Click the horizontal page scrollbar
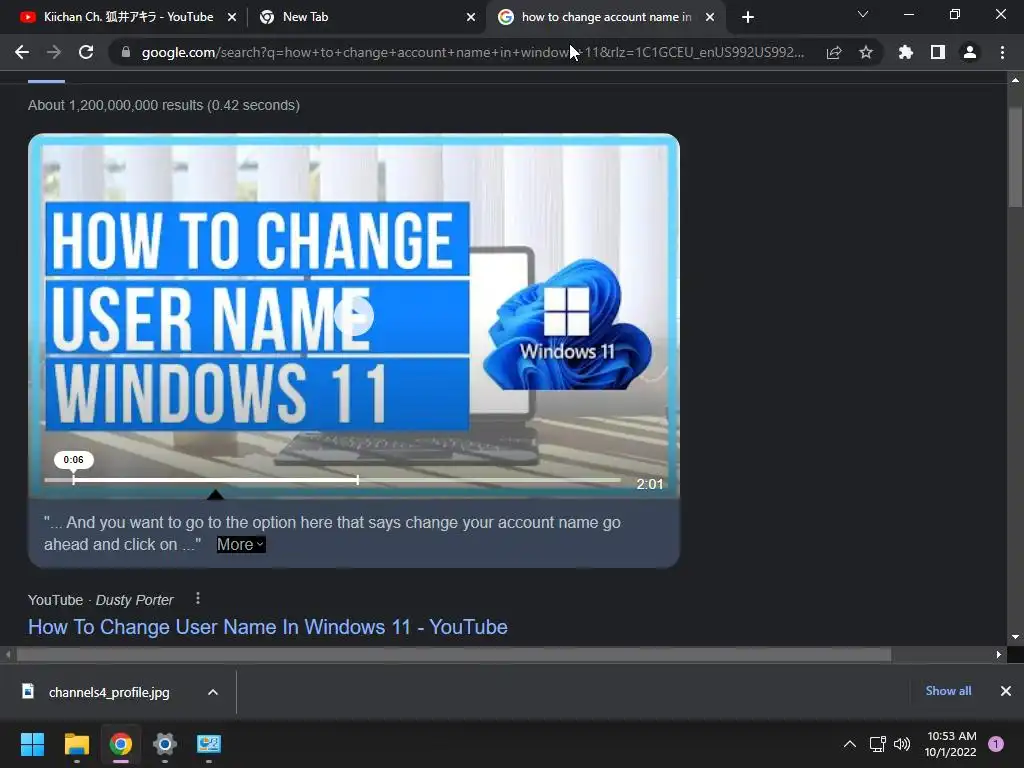Image resolution: width=1024 pixels, height=768 pixels. (454, 654)
